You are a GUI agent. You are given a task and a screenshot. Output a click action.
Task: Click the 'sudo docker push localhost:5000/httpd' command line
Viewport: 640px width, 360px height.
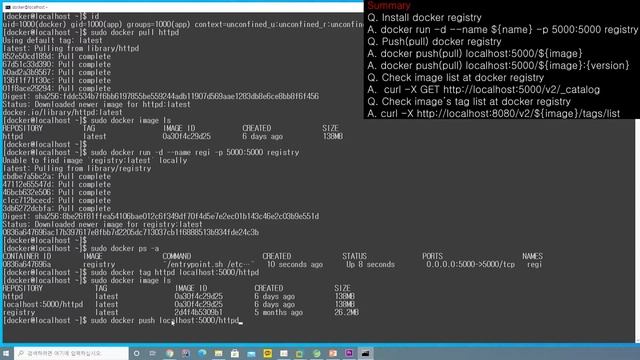(165, 320)
